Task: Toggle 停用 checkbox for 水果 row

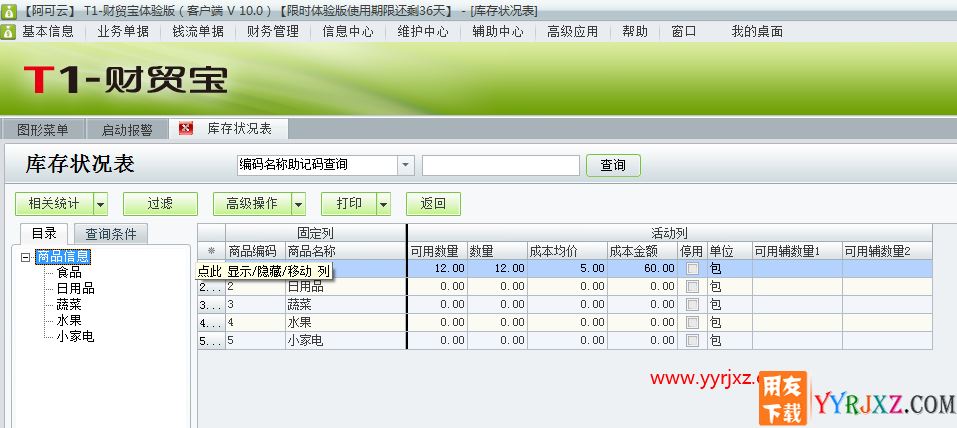Action: (692, 322)
